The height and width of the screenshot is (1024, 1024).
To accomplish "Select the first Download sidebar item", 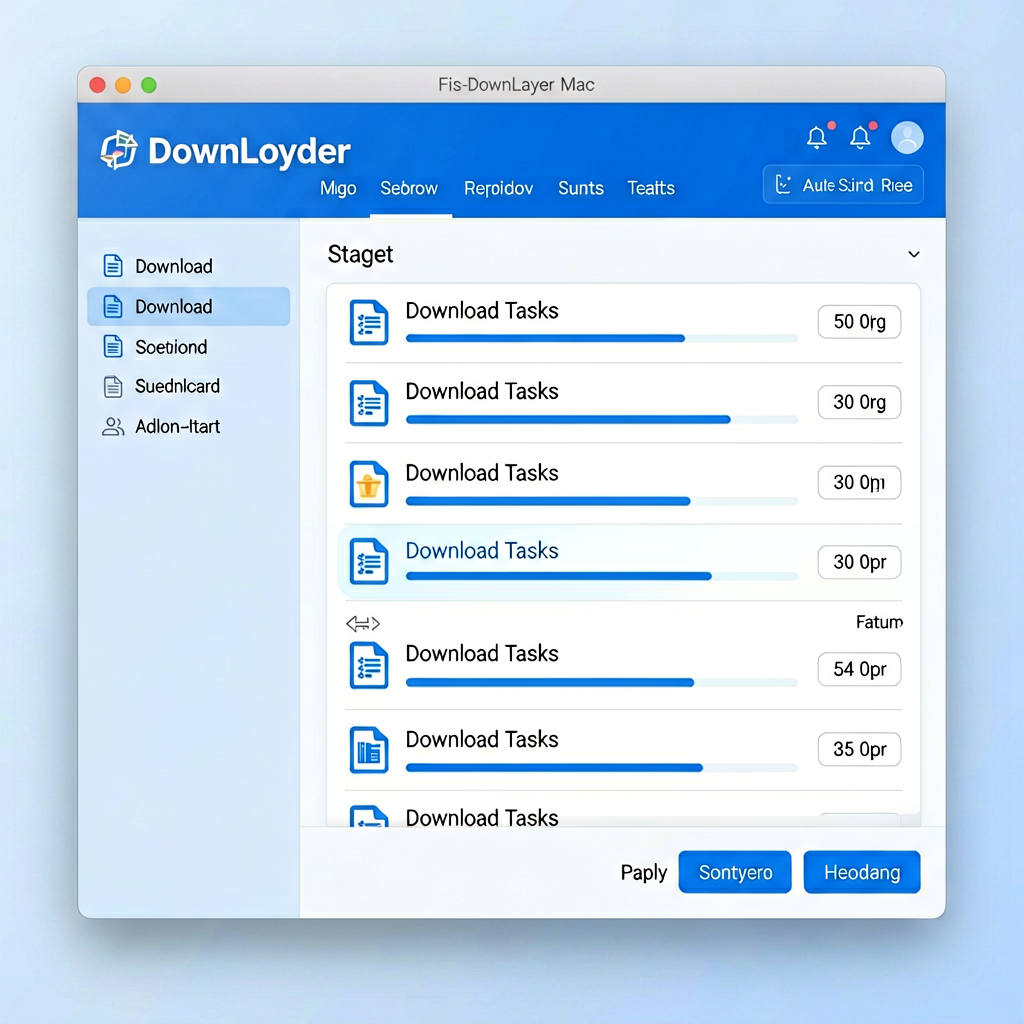I will click(188, 266).
